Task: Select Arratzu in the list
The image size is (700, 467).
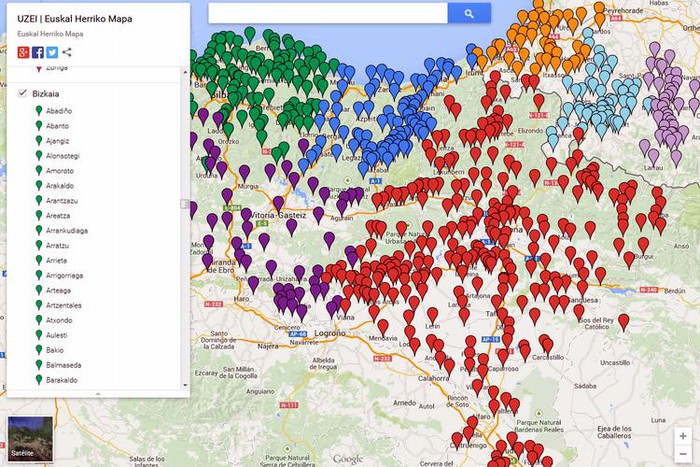Action: 58,246
